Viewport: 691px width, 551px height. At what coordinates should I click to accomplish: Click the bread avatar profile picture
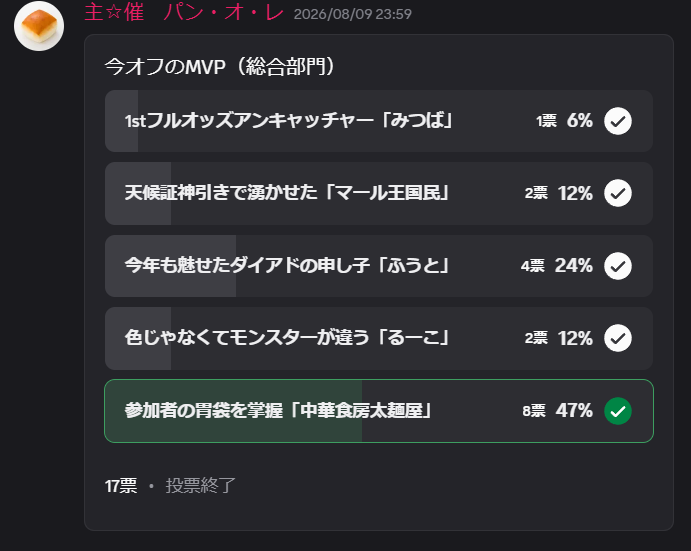[39, 26]
